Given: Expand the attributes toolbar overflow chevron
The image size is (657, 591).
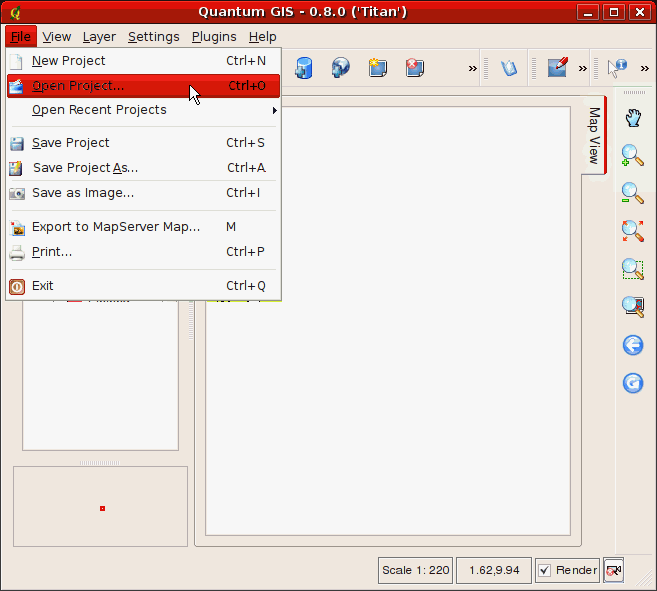Looking at the screenshot, I should pos(644,68).
